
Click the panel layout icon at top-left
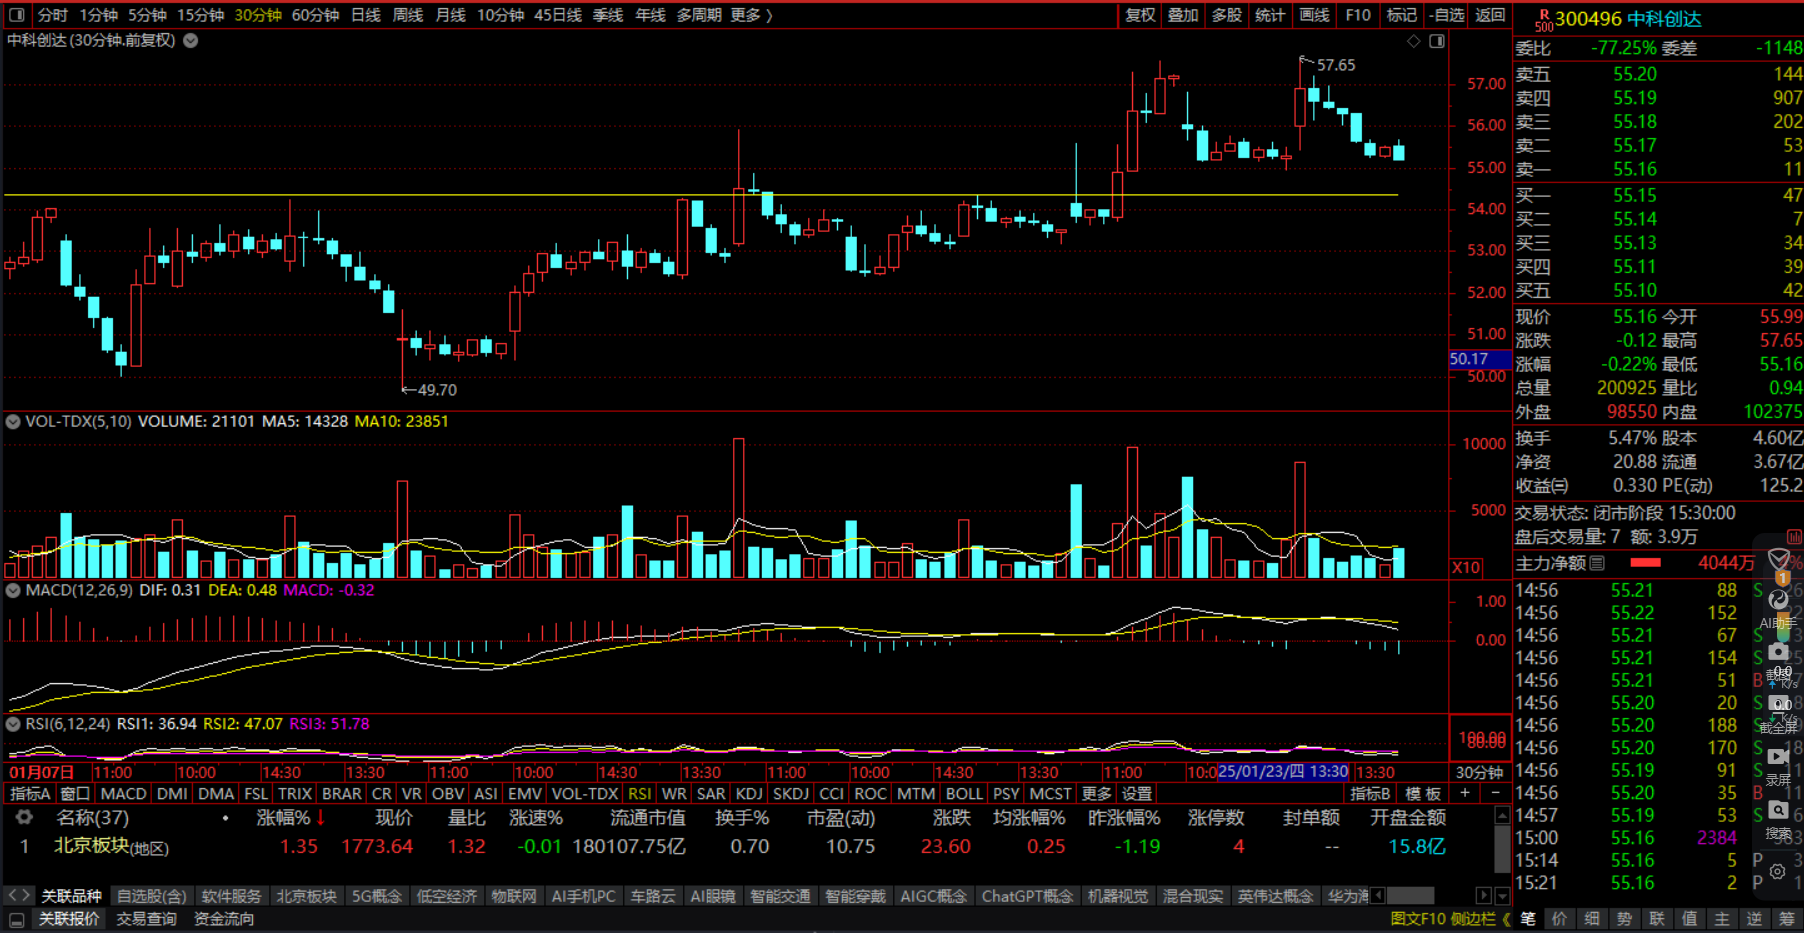[x=16, y=15]
